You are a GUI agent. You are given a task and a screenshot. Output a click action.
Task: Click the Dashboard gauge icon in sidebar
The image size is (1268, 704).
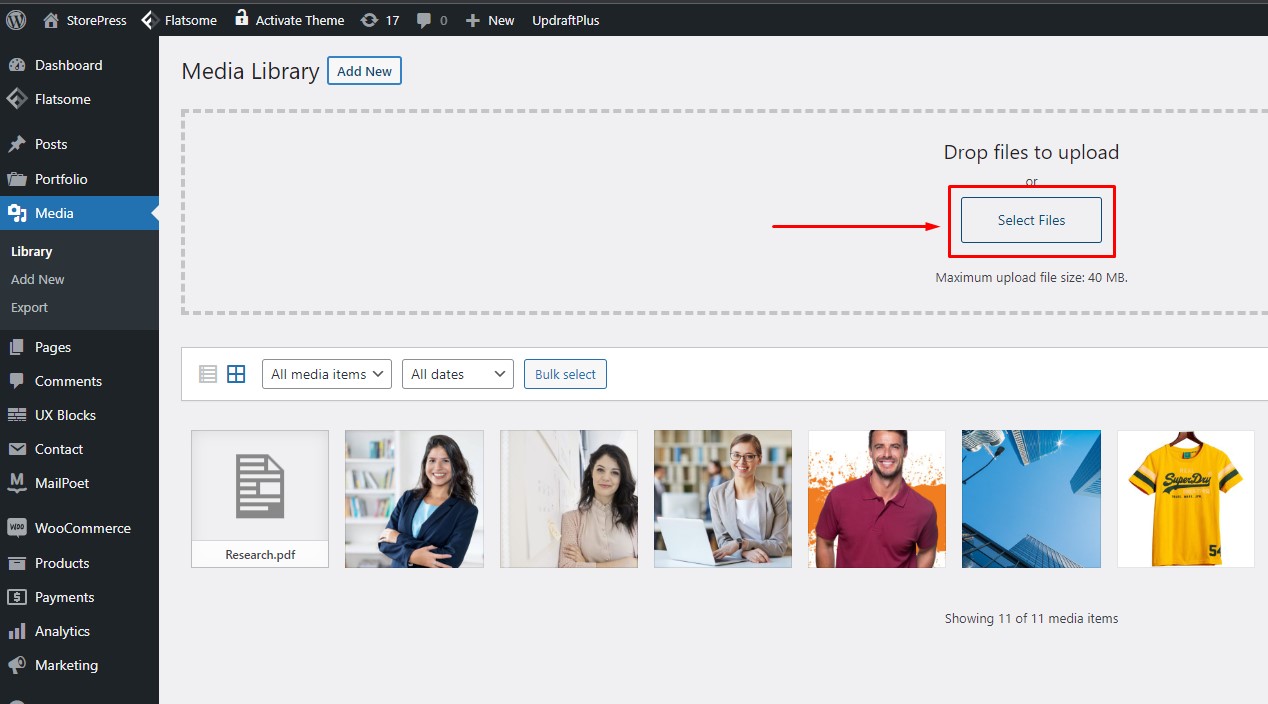(x=17, y=65)
